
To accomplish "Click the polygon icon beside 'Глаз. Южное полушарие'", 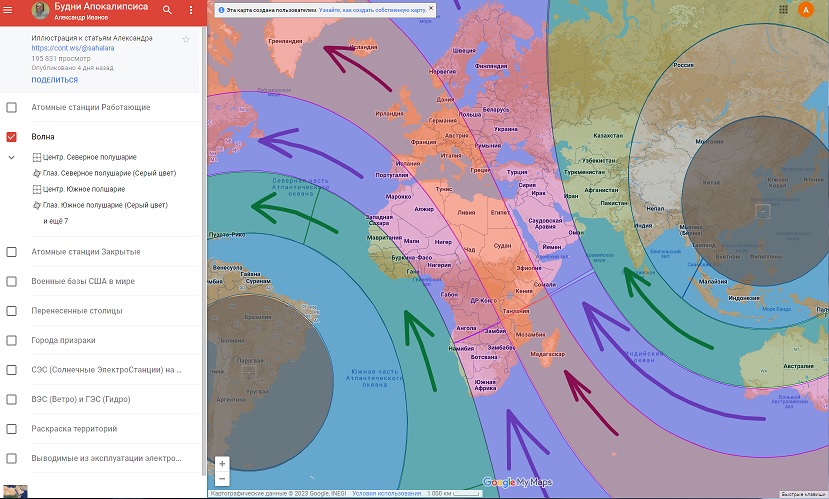I will (36, 205).
